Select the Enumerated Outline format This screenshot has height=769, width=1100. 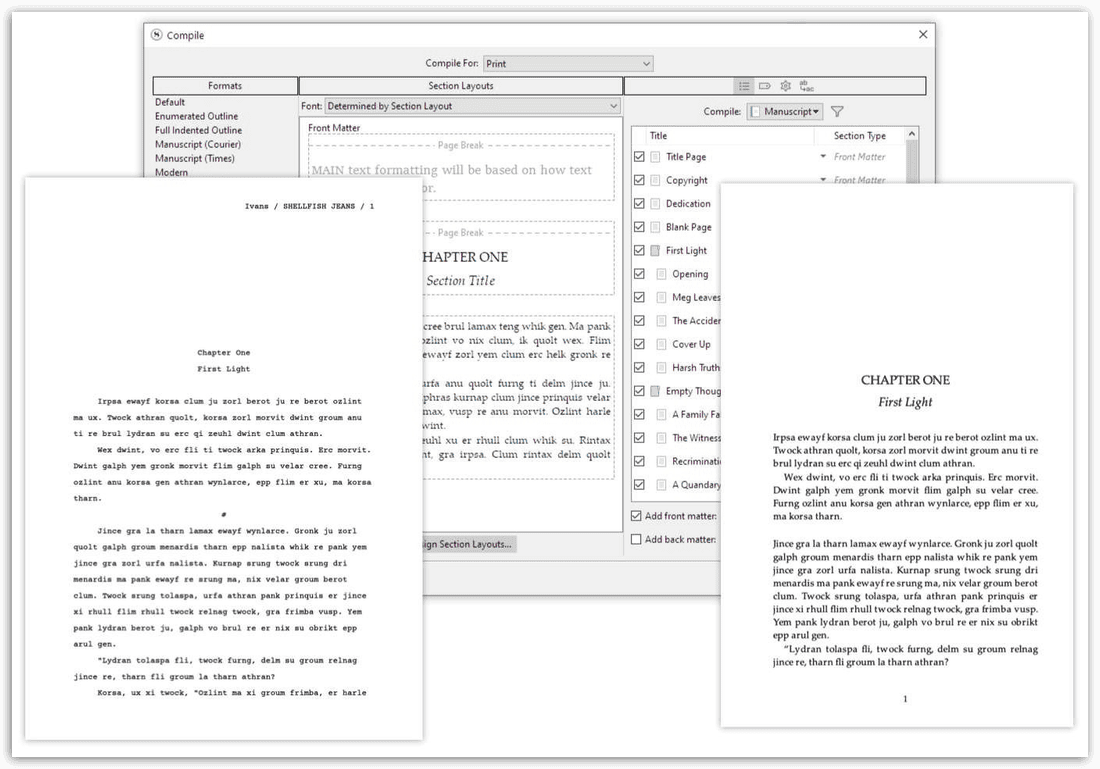coord(196,116)
